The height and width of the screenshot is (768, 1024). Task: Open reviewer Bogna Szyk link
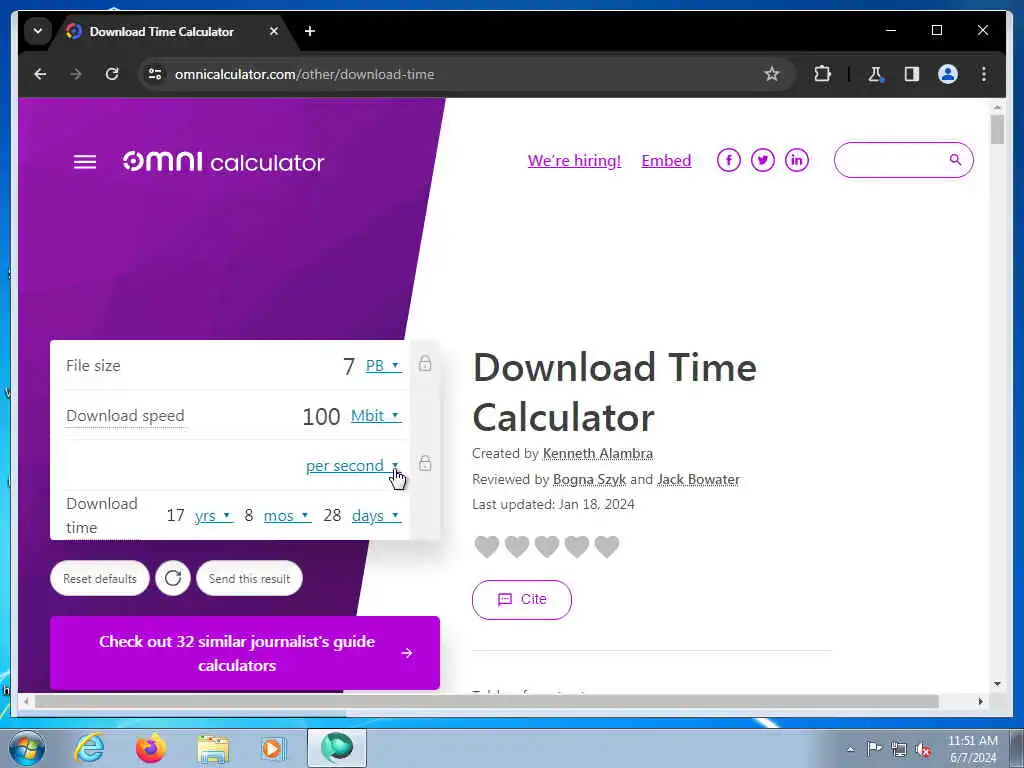(589, 479)
